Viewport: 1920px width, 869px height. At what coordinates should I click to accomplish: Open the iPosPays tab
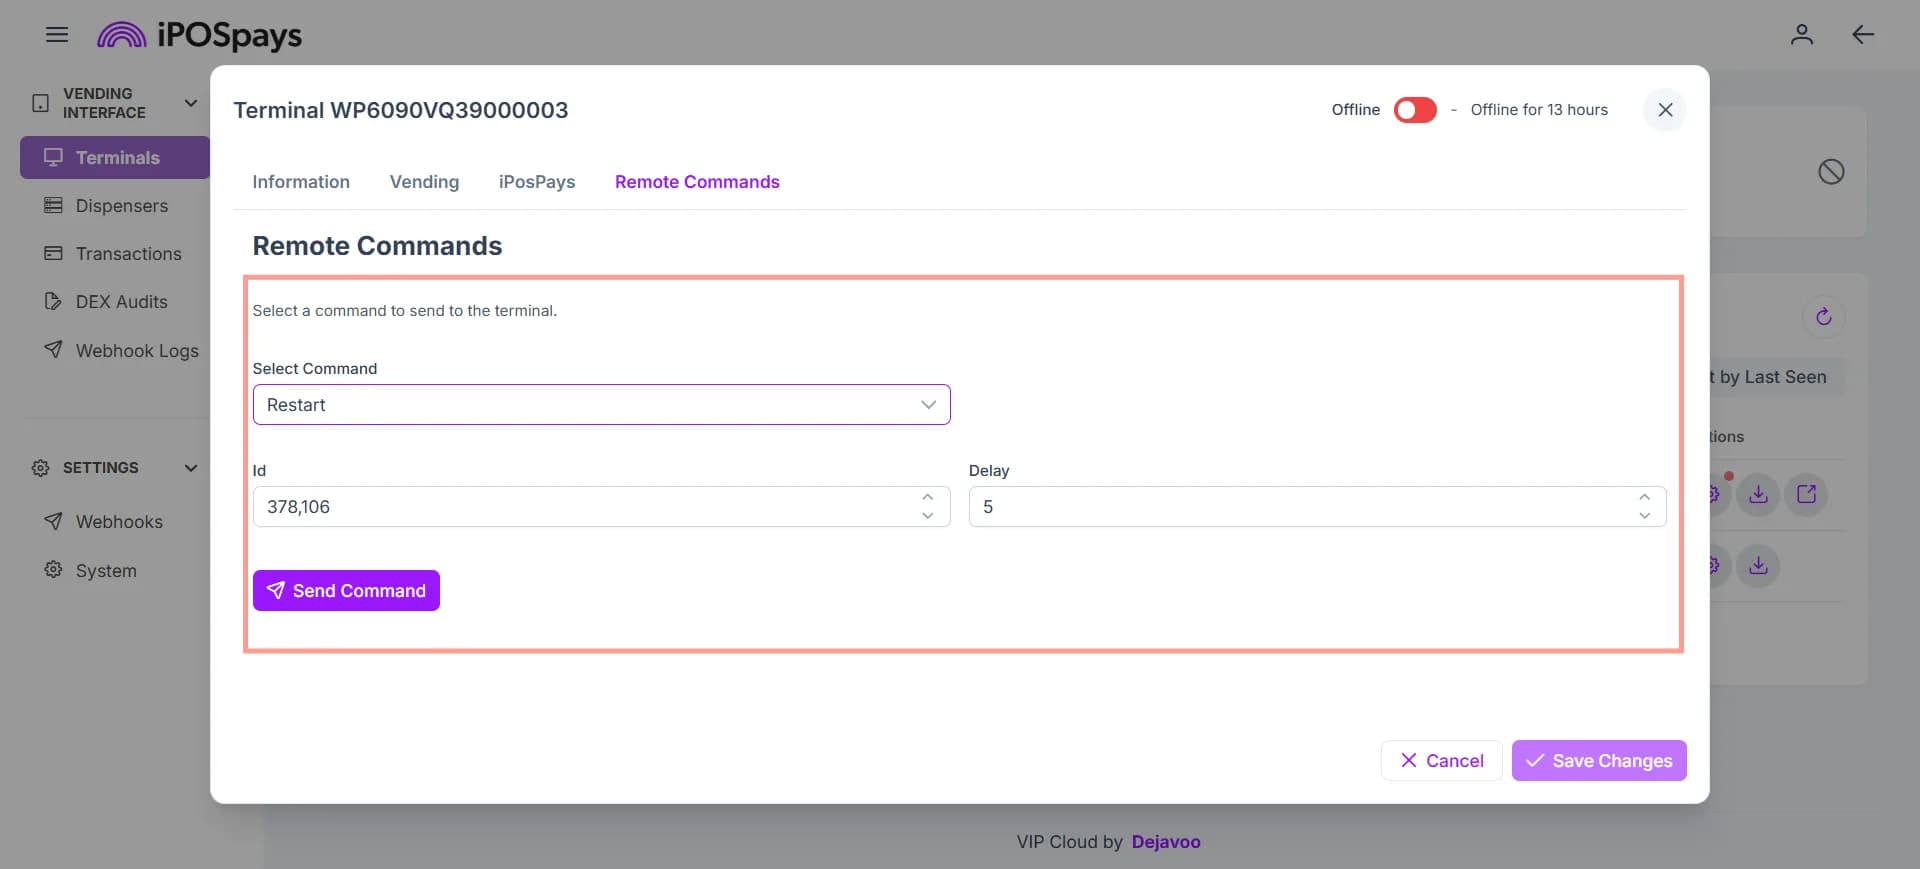tap(537, 182)
